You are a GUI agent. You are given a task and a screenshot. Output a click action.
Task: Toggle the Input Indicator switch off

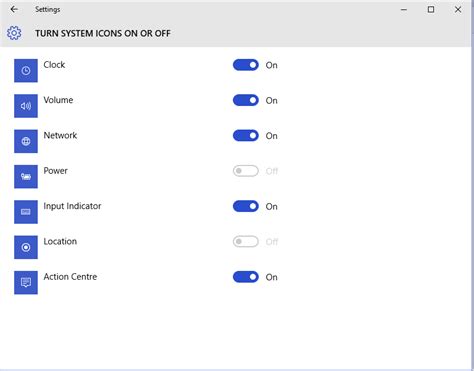[x=246, y=206]
